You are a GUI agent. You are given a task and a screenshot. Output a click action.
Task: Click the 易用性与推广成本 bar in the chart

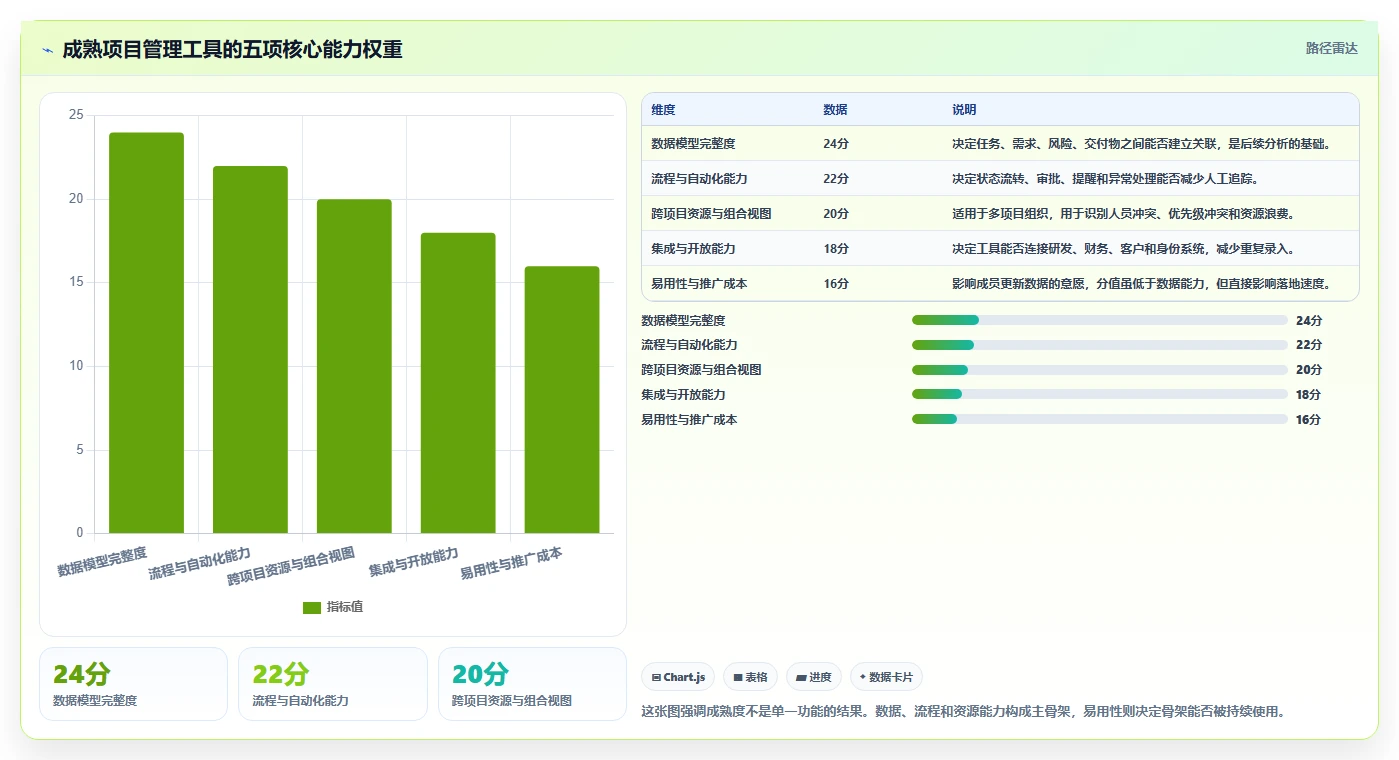click(562, 400)
